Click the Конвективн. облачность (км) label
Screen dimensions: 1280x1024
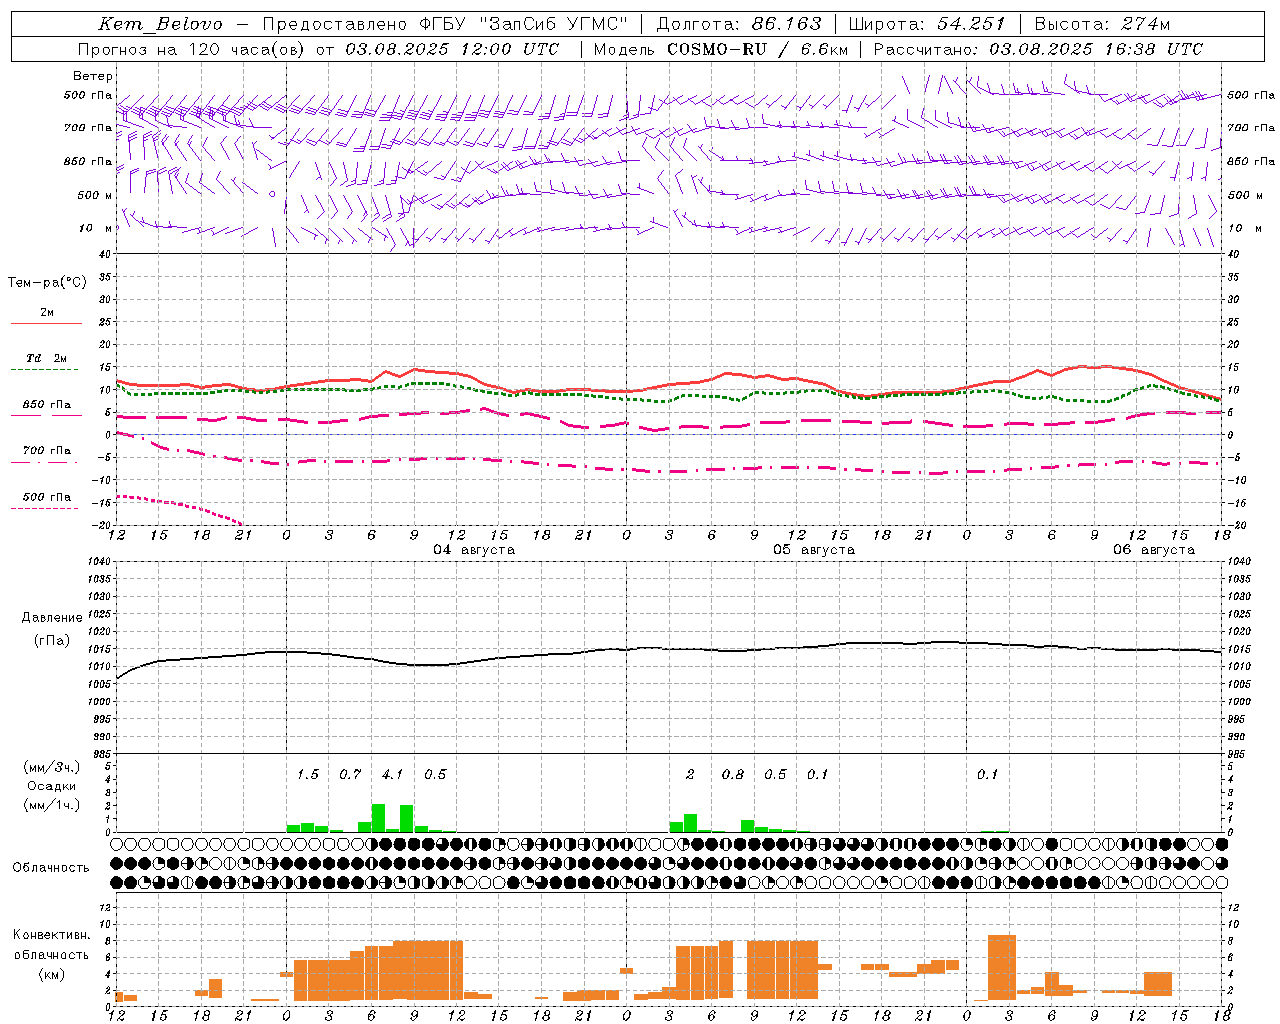tap(51, 954)
